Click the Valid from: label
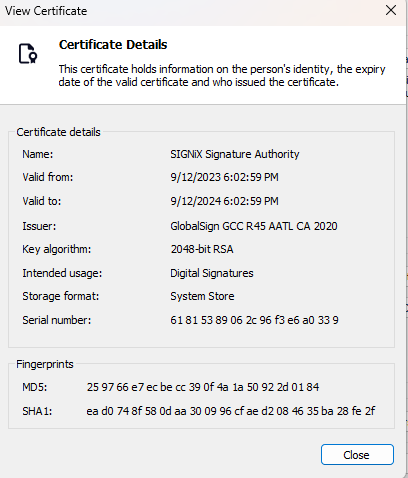 pos(48,177)
